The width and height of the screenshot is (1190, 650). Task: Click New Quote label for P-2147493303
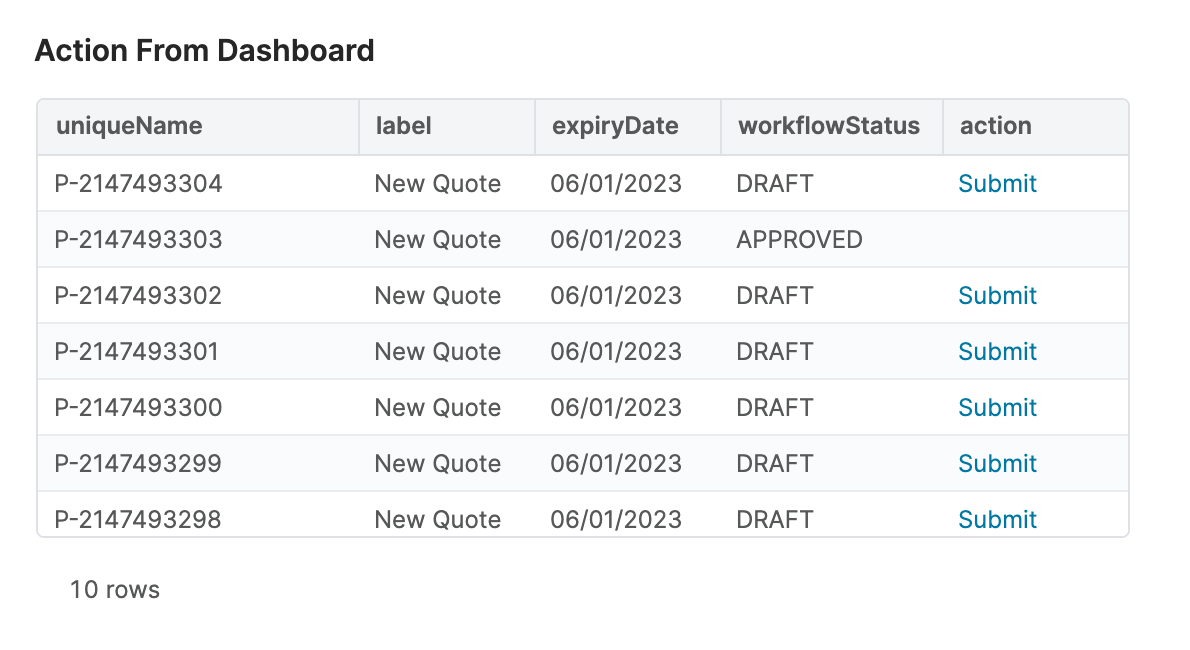coord(437,240)
